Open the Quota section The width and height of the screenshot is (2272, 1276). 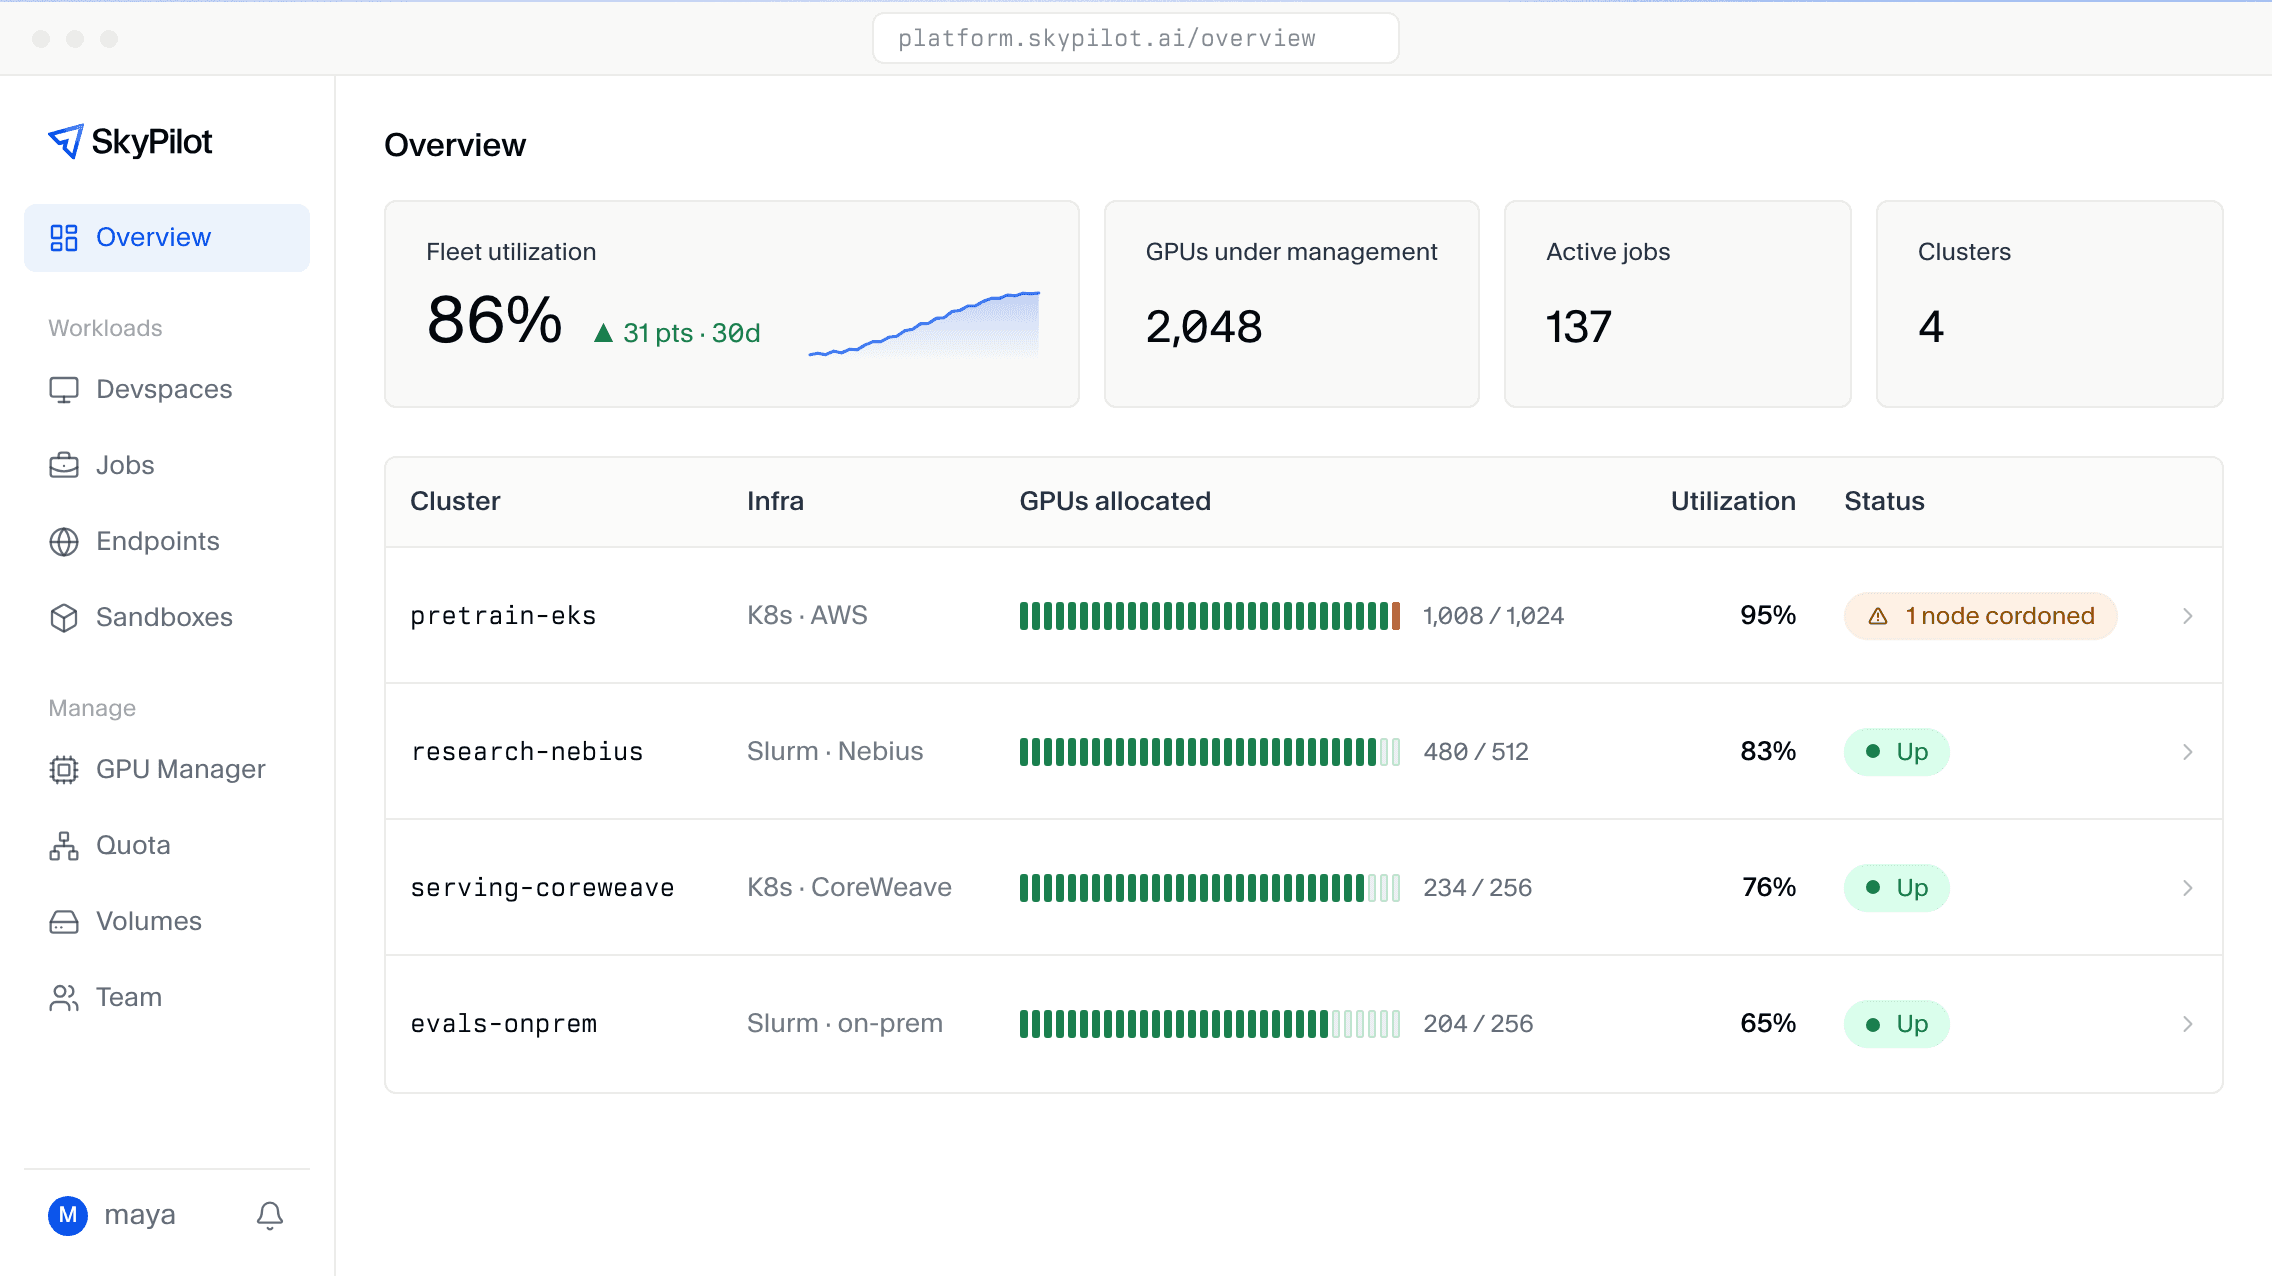(x=167, y=845)
